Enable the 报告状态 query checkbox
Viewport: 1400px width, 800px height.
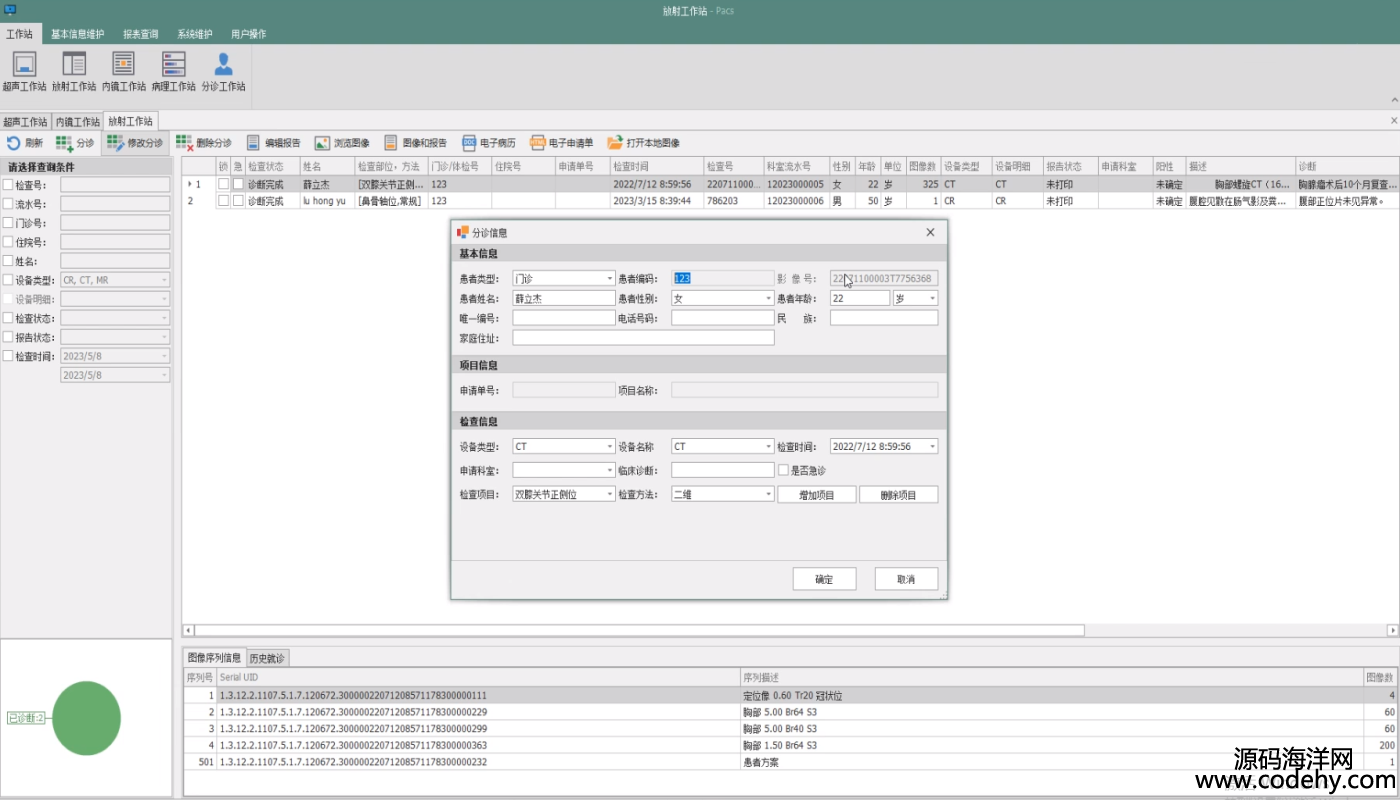click(x=8, y=337)
